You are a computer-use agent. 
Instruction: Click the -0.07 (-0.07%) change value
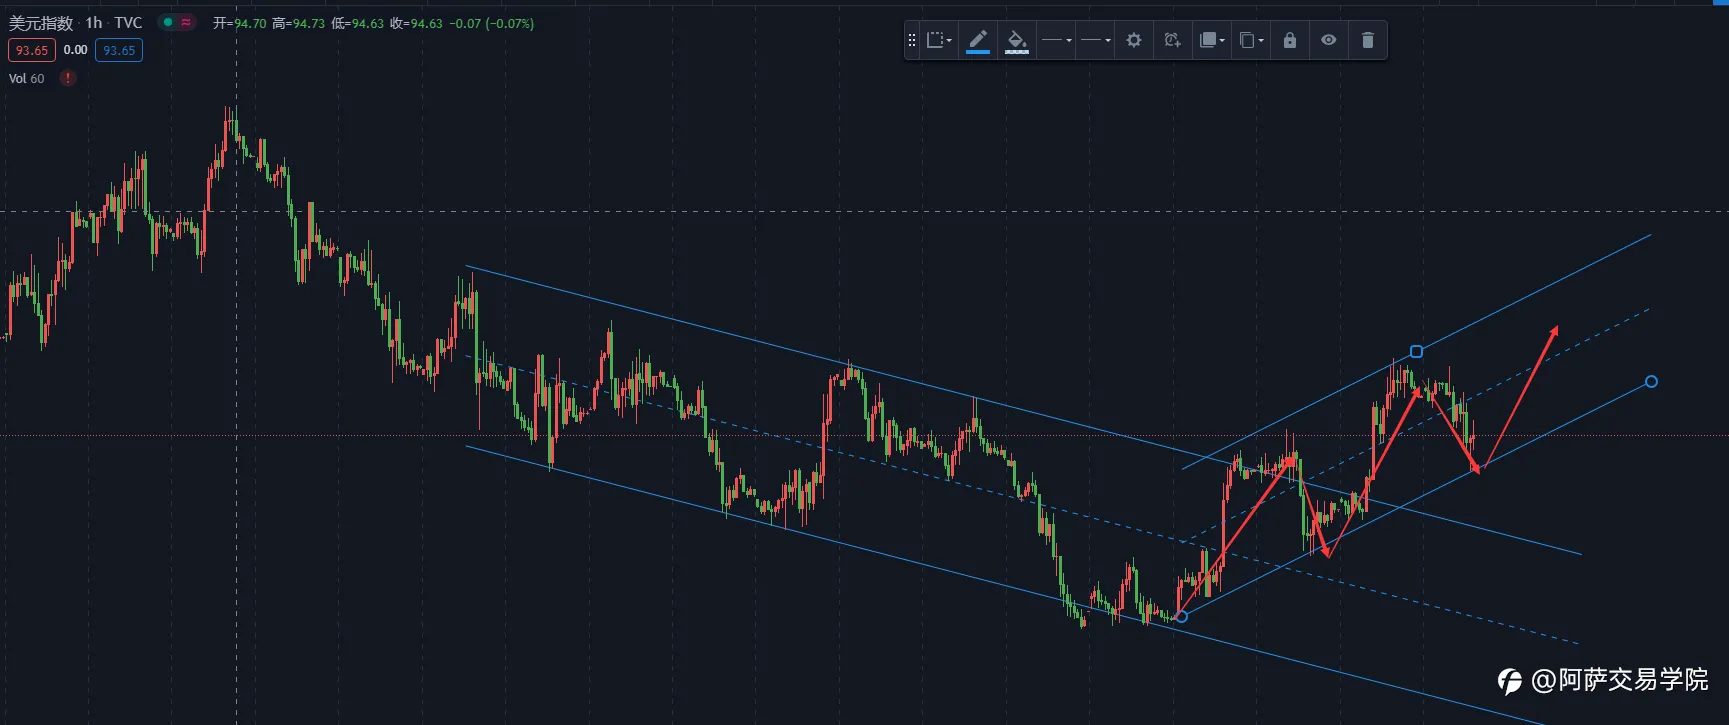click(x=492, y=23)
